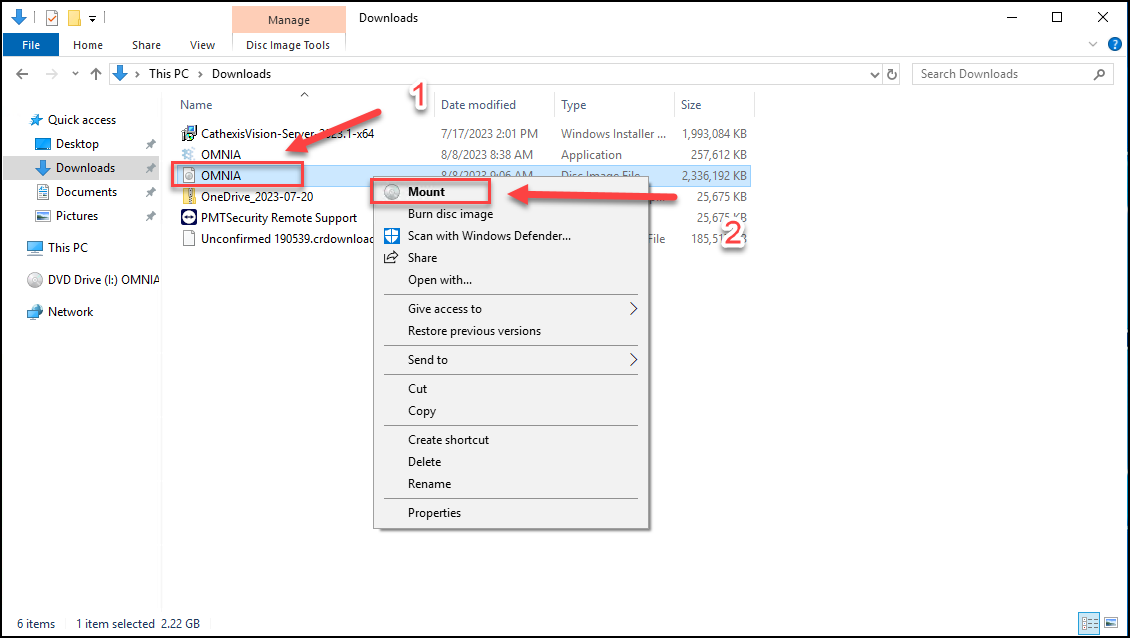
Task: Open Documents in the navigation pane
Action: [86, 192]
